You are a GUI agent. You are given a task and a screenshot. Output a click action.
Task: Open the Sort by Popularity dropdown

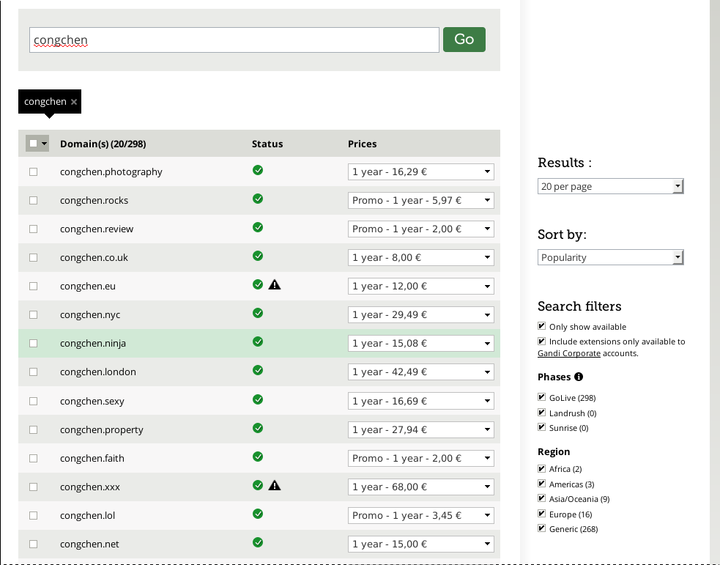(610, 258)
